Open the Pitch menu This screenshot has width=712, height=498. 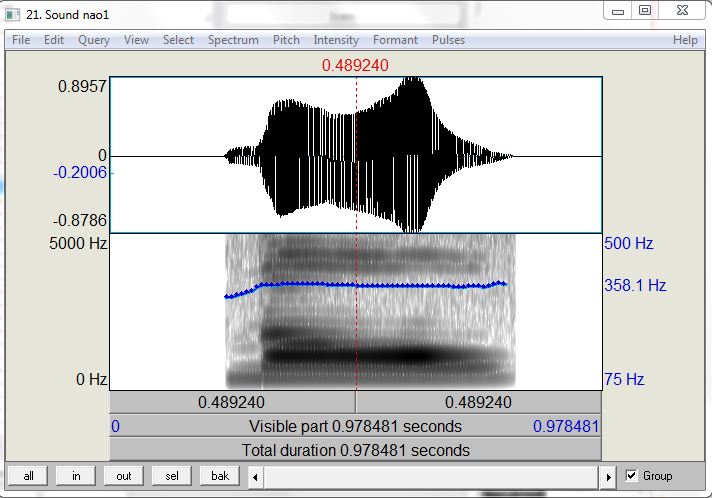[x=286, y=40]
